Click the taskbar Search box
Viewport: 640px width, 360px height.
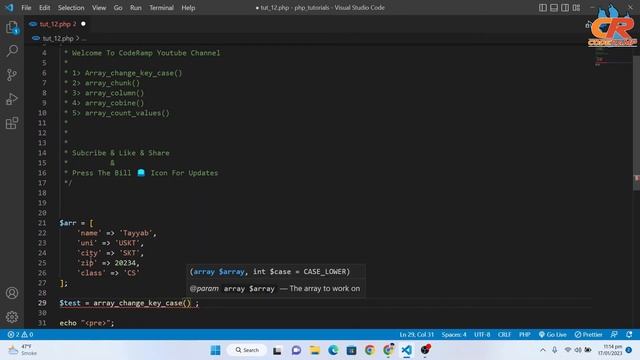(247, 350)
